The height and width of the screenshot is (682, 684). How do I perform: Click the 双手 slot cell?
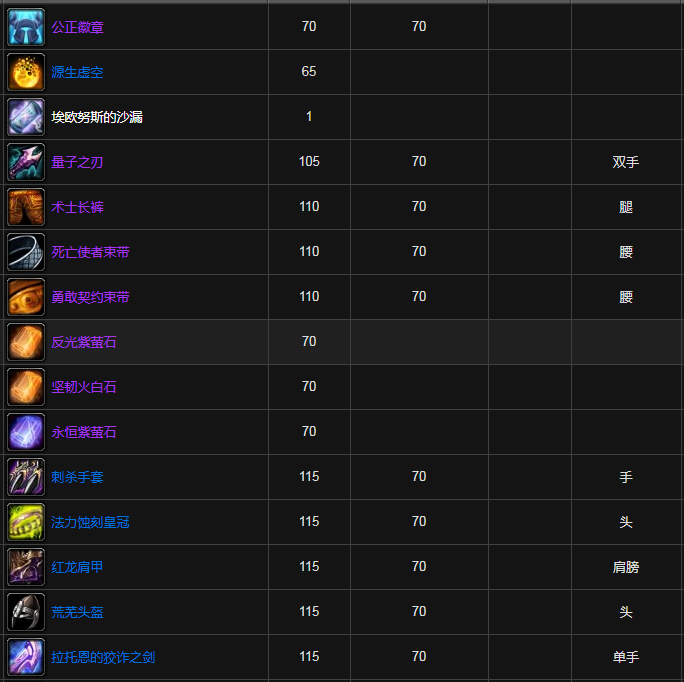[626, 162]
